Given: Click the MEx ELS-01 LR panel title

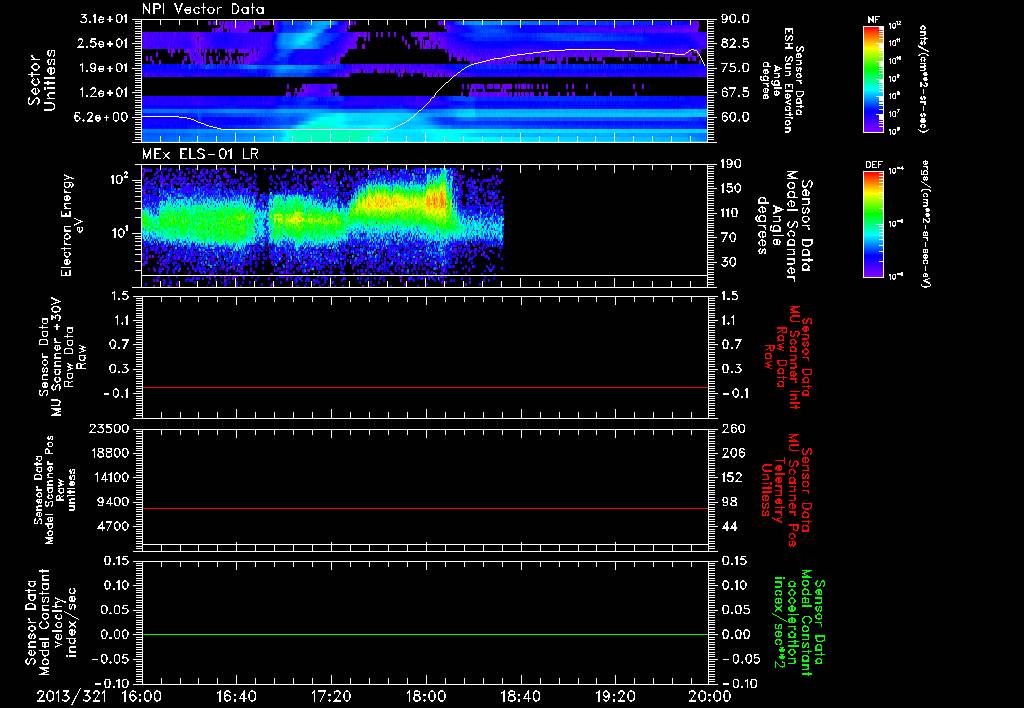Looking at the screenshot, I should [199, 155].
